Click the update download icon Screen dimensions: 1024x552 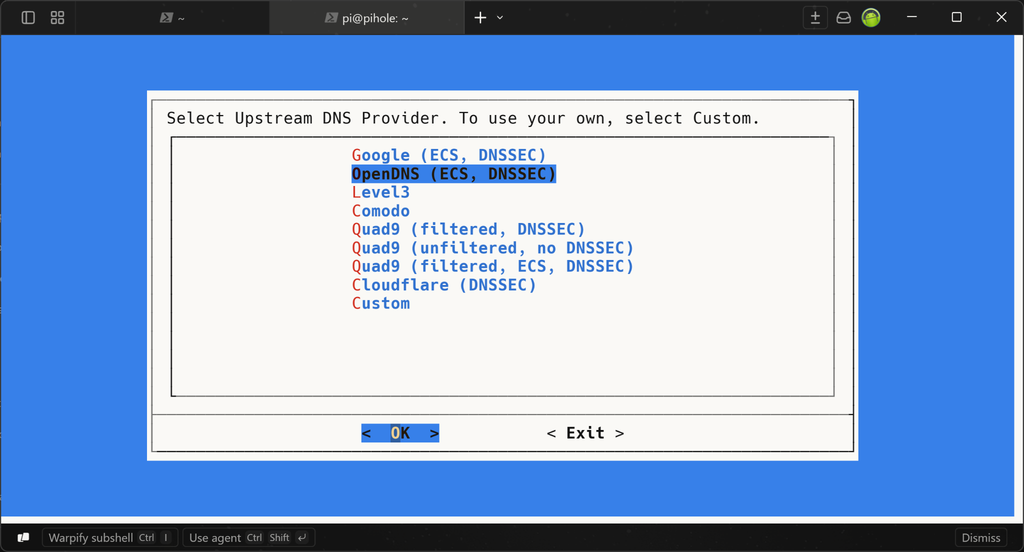[x=815, y=18]
